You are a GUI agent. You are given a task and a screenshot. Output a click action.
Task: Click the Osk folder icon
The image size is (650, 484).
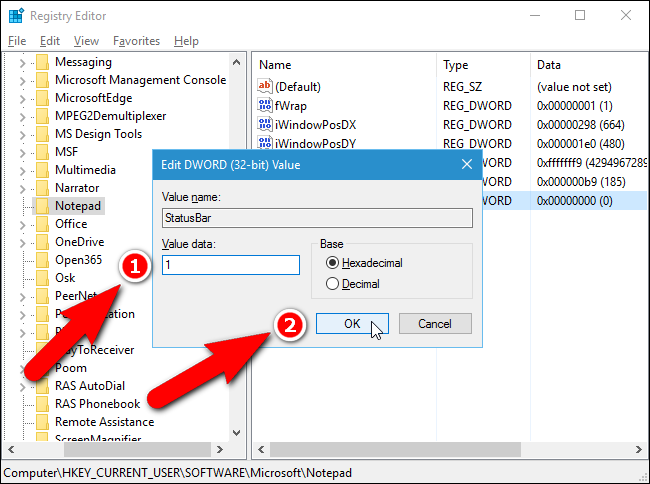pos(42,278)
